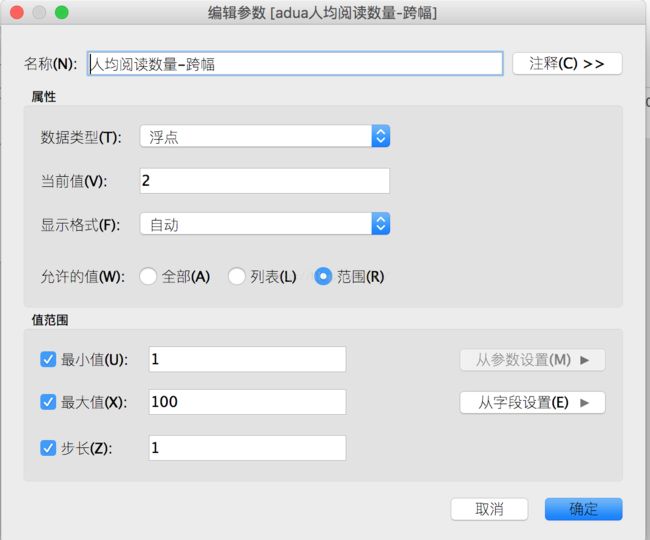650x540 pixels.
Task: Click the 步长 step size input field
Action: point(247,448)
